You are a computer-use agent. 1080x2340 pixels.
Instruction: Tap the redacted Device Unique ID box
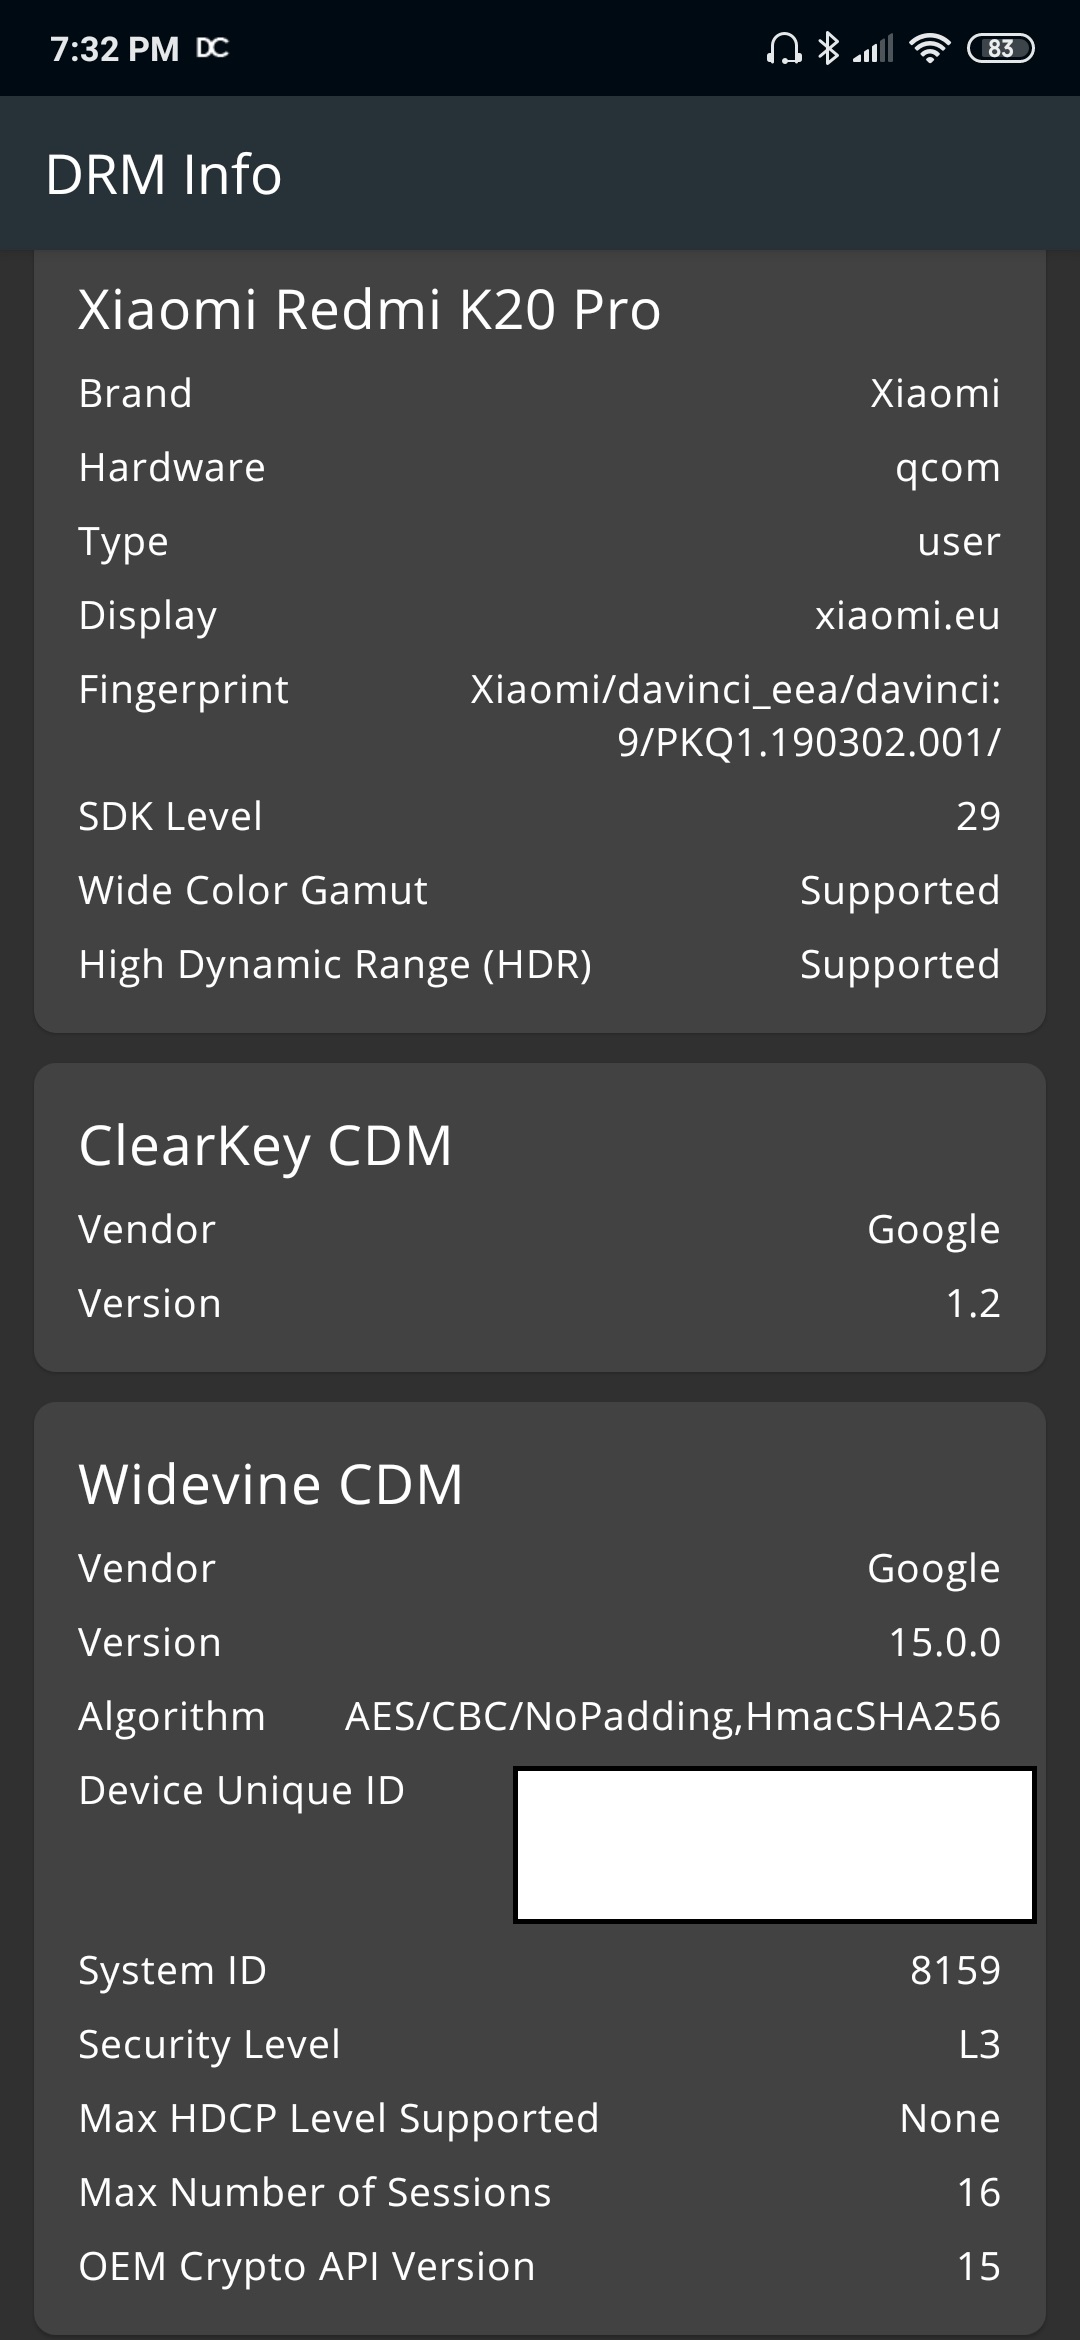pos(775,1845)
